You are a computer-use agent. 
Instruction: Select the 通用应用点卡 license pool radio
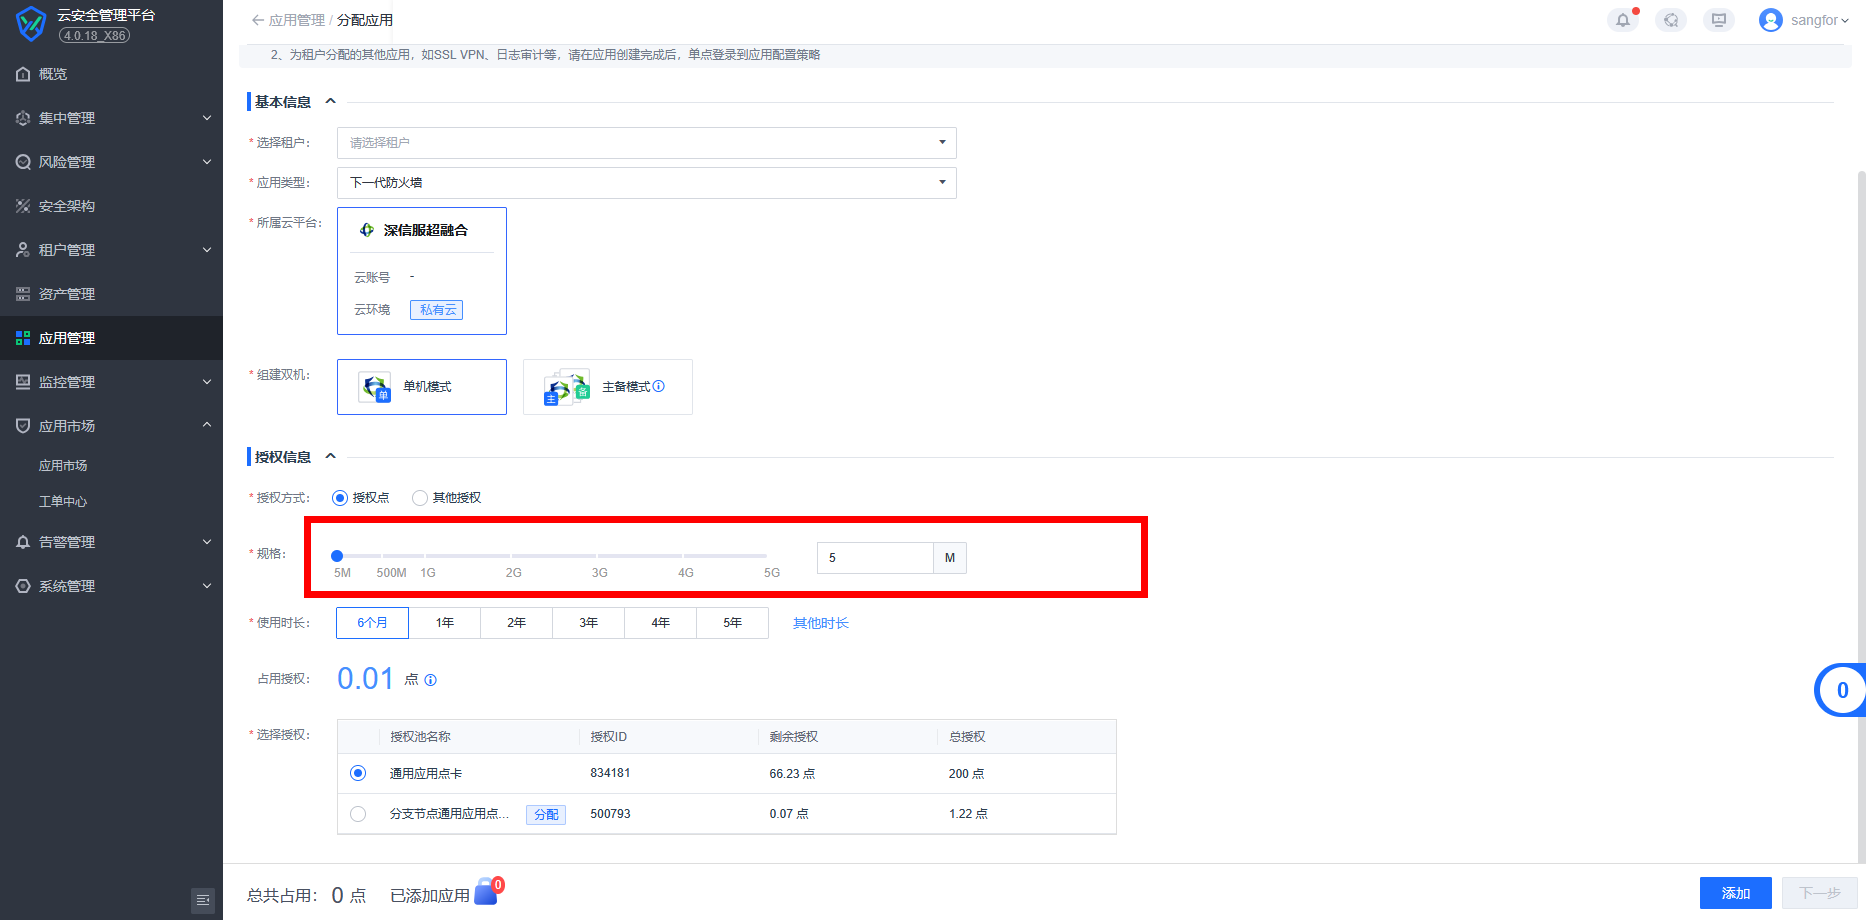pos(358,773)
